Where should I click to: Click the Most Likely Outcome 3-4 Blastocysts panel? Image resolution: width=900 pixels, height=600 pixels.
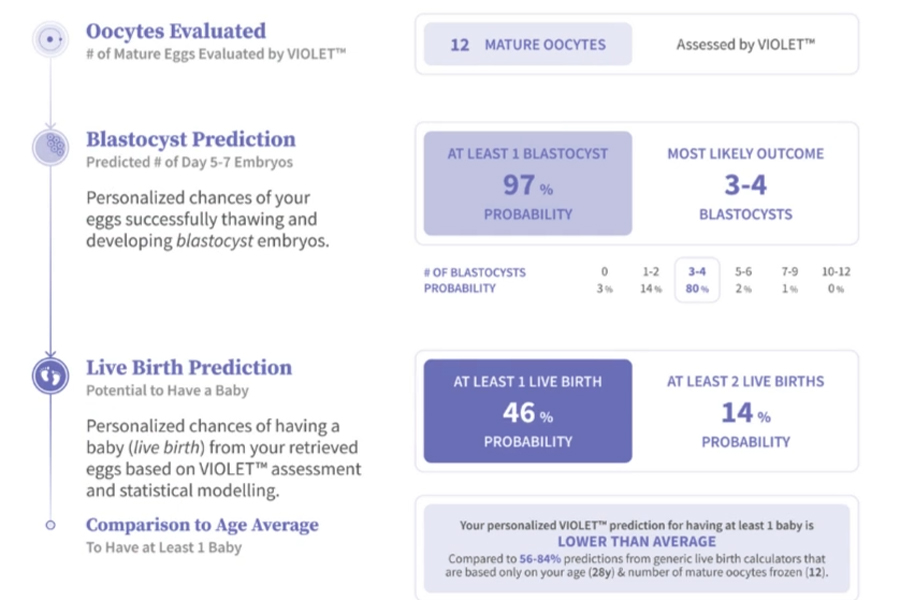(x=745, y=184)
